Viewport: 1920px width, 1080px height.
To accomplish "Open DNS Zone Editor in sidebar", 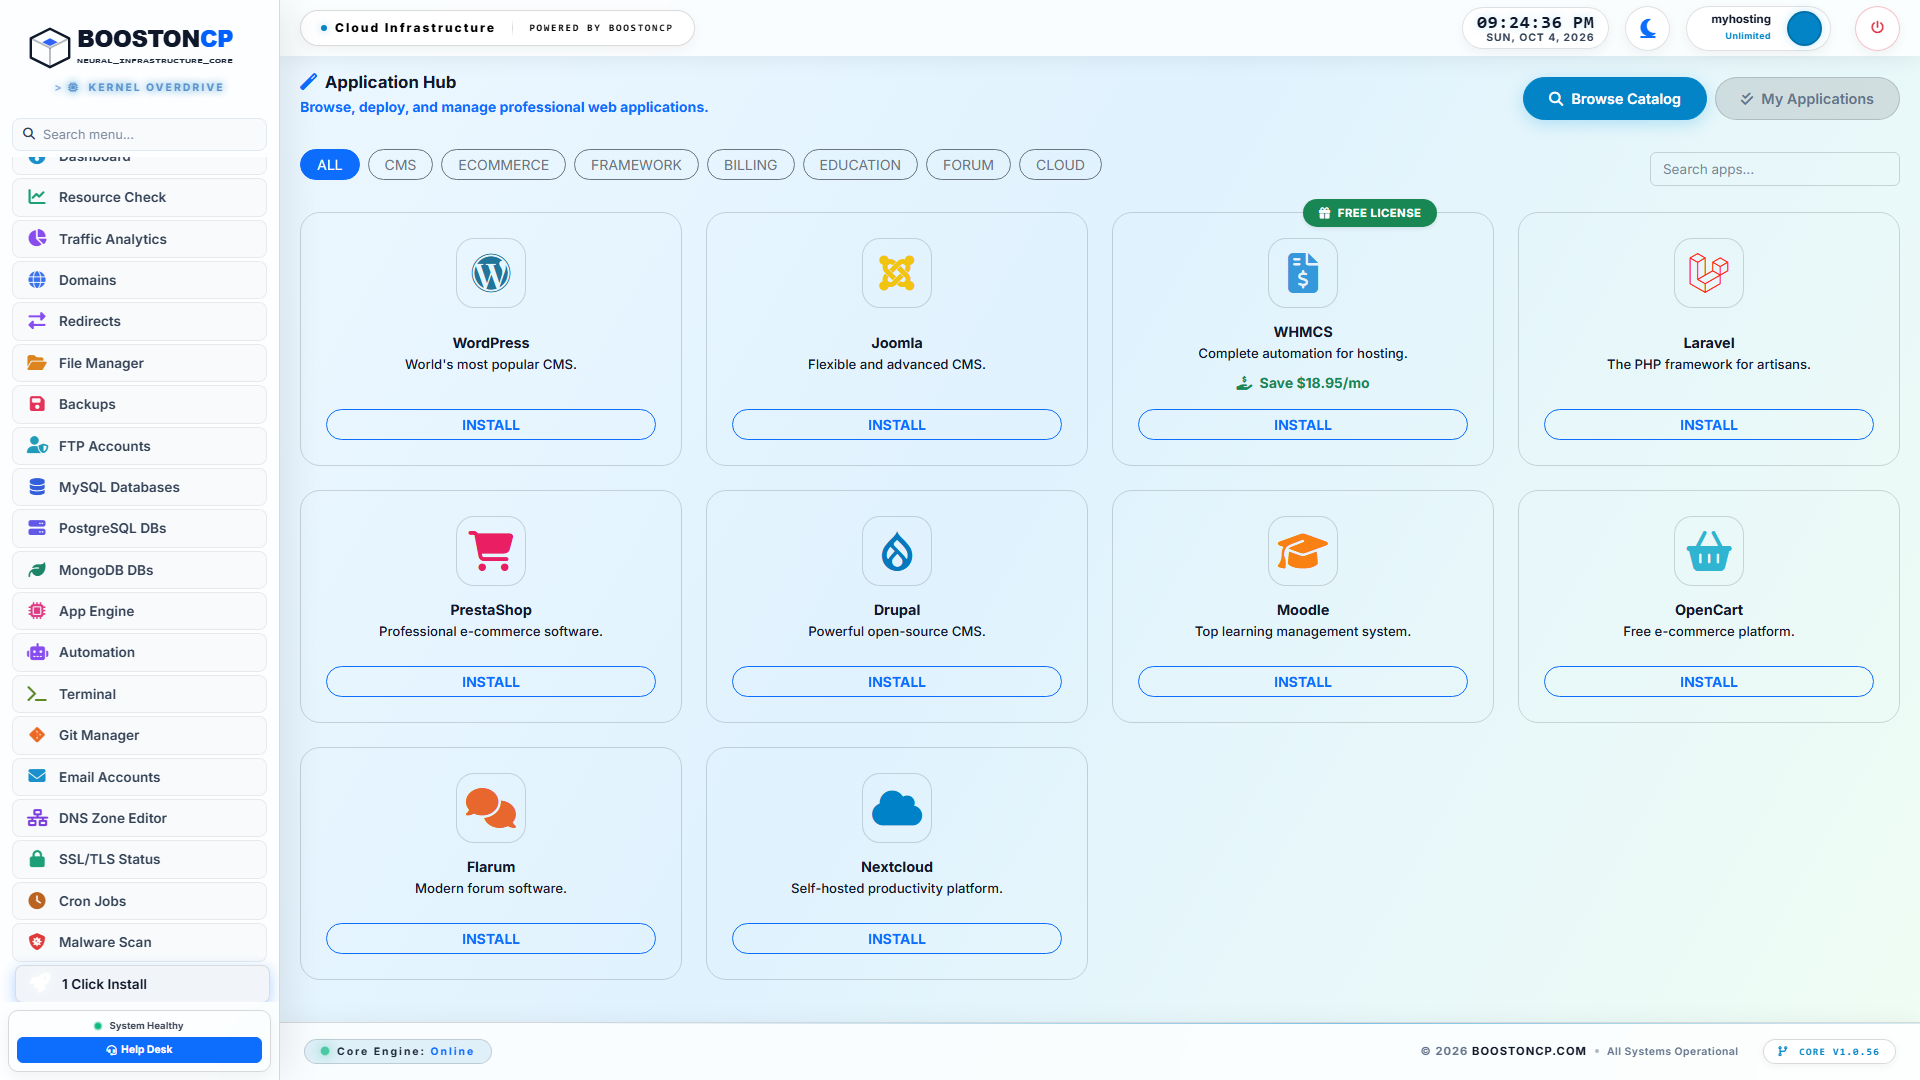I will (139, 818).
